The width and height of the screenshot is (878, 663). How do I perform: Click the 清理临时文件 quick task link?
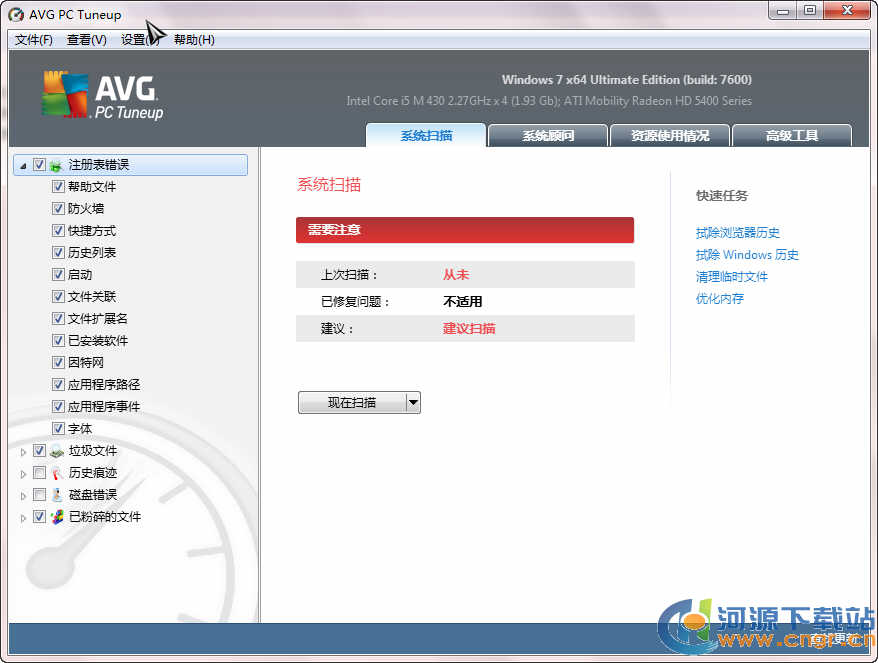tap(732, 277)
